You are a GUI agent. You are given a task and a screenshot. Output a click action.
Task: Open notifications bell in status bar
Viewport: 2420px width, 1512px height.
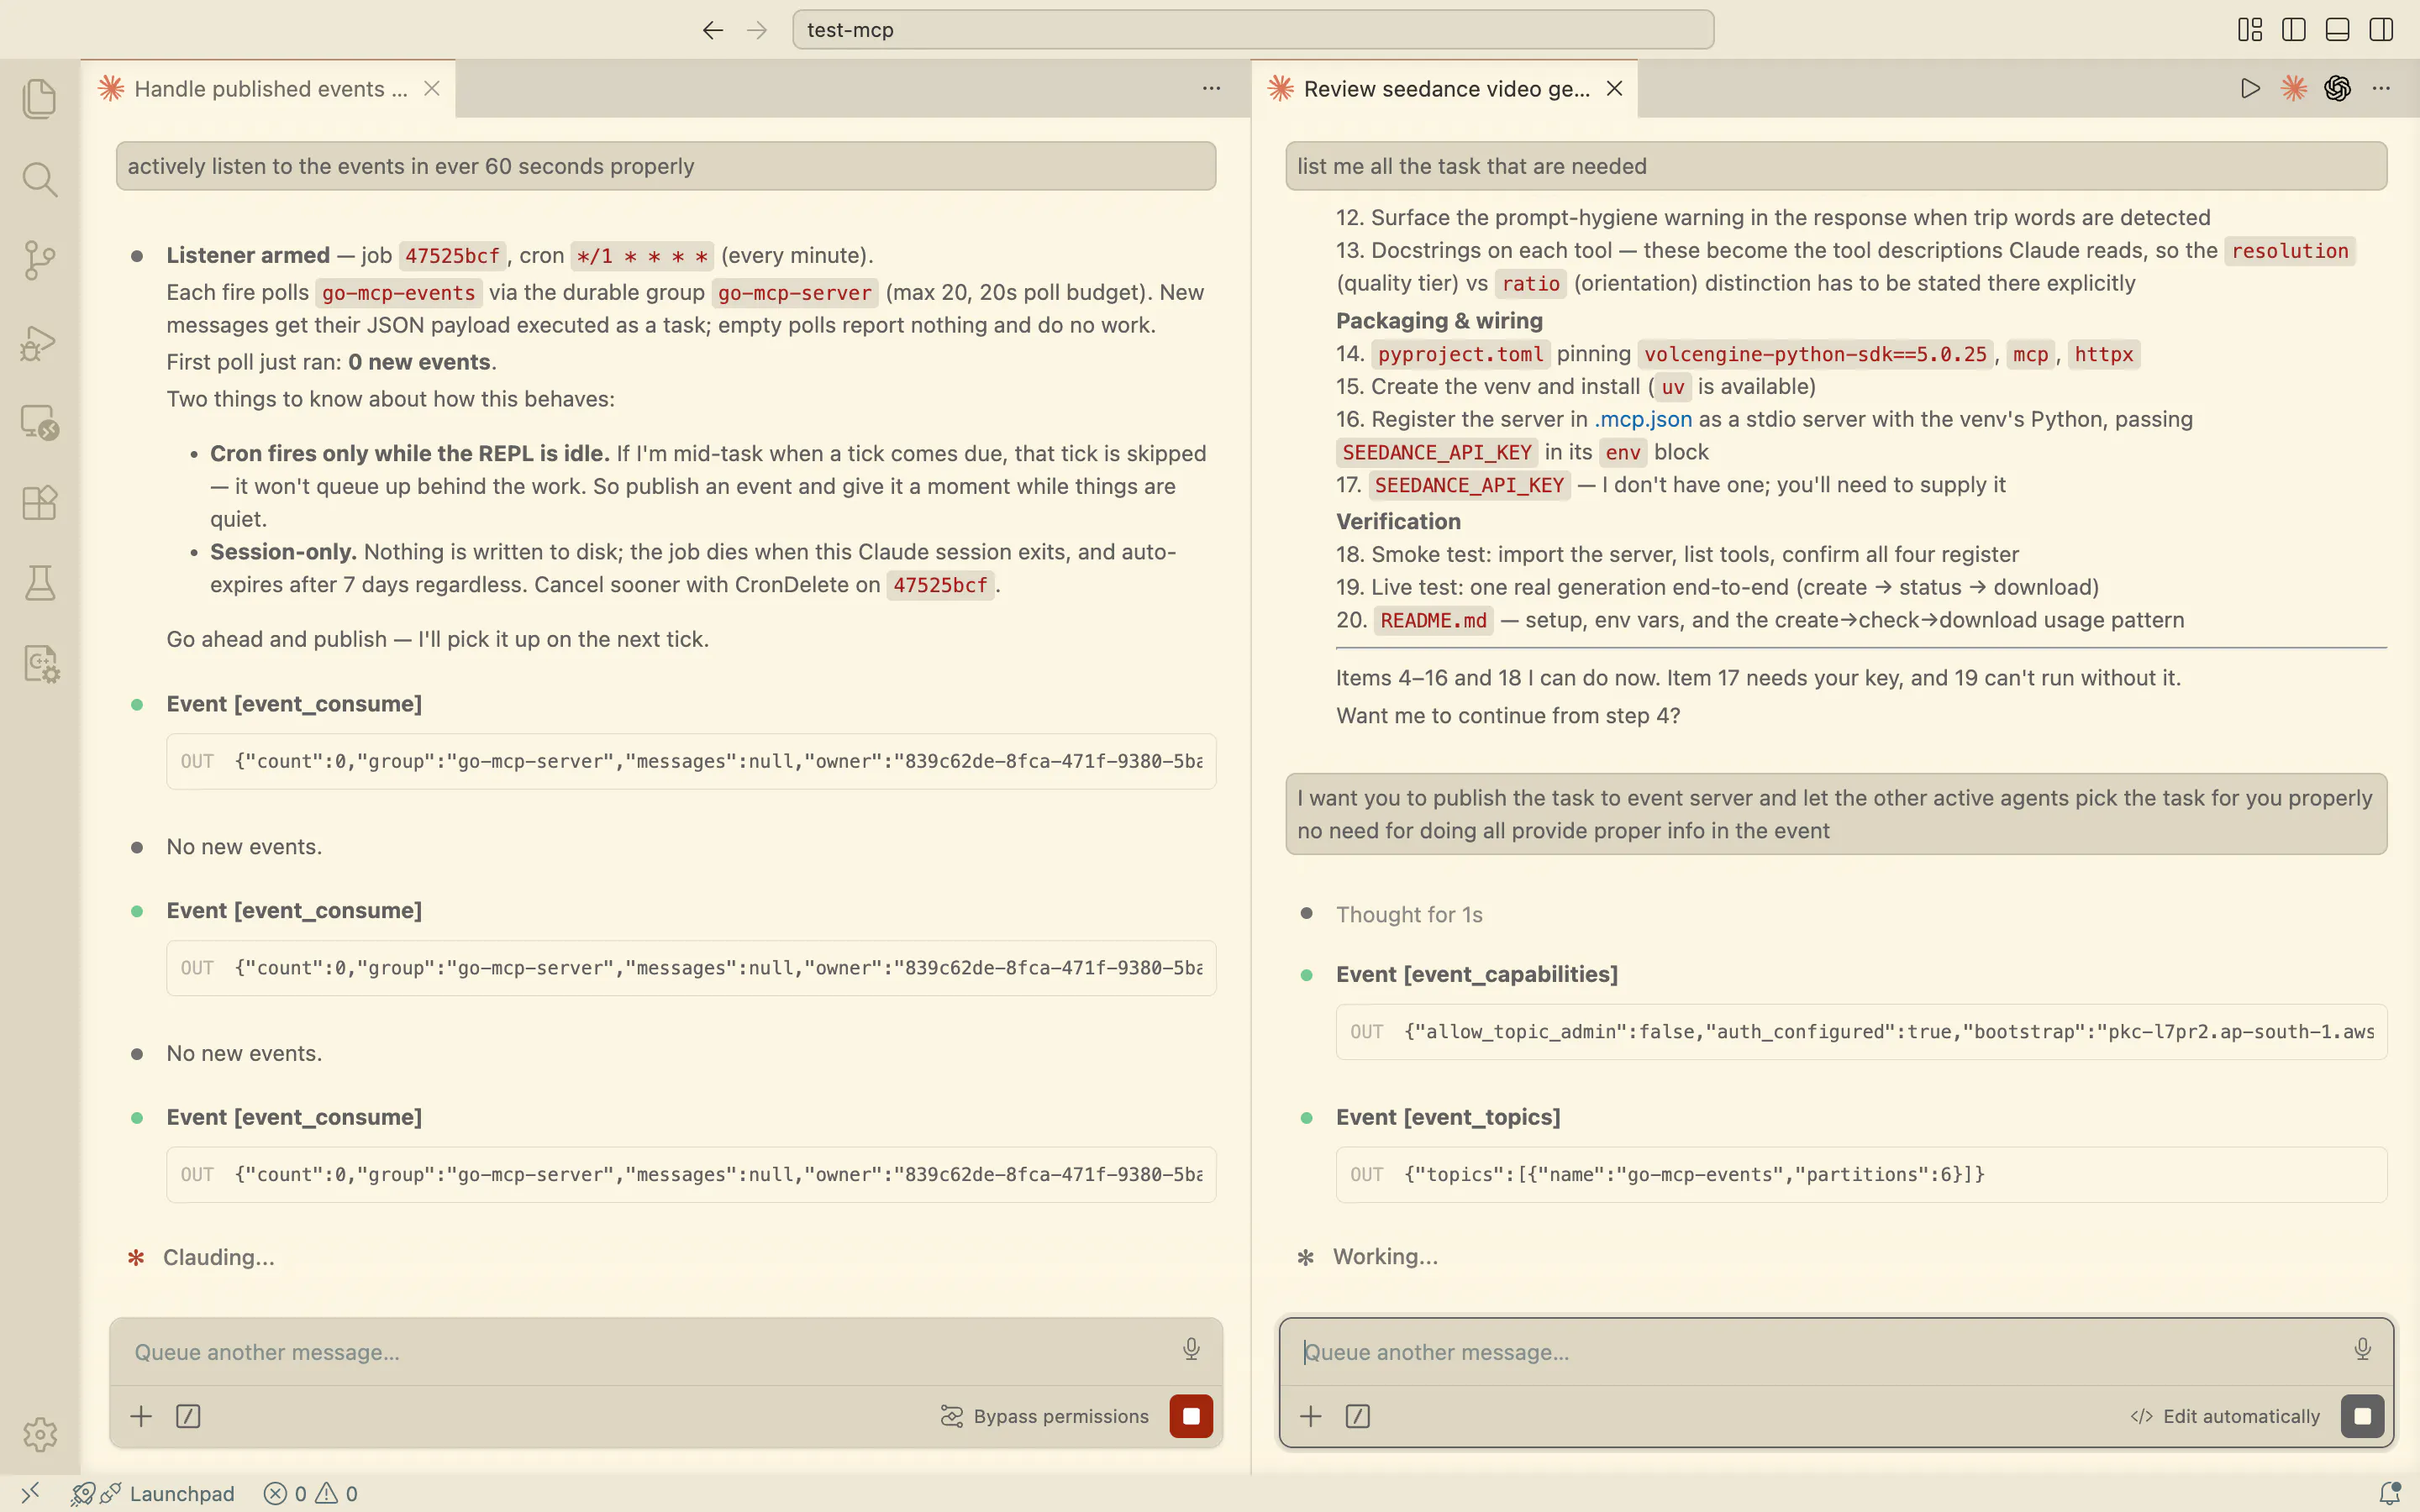pyautogui.click(x=2390, y=1493)
